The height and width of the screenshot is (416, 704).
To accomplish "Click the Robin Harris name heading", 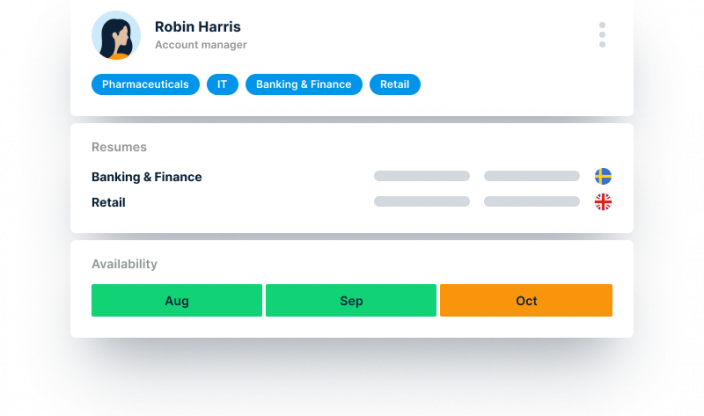I will (198, 27).
